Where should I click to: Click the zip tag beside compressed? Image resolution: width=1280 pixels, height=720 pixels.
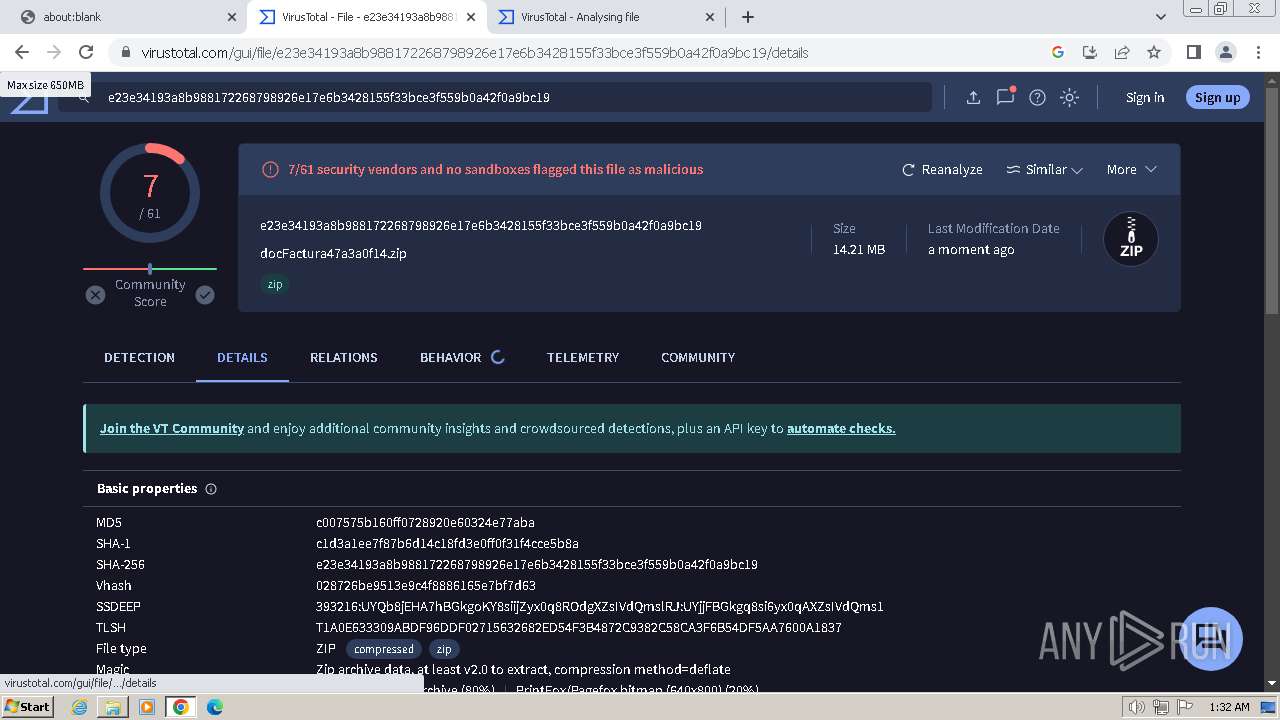(444, 649)
